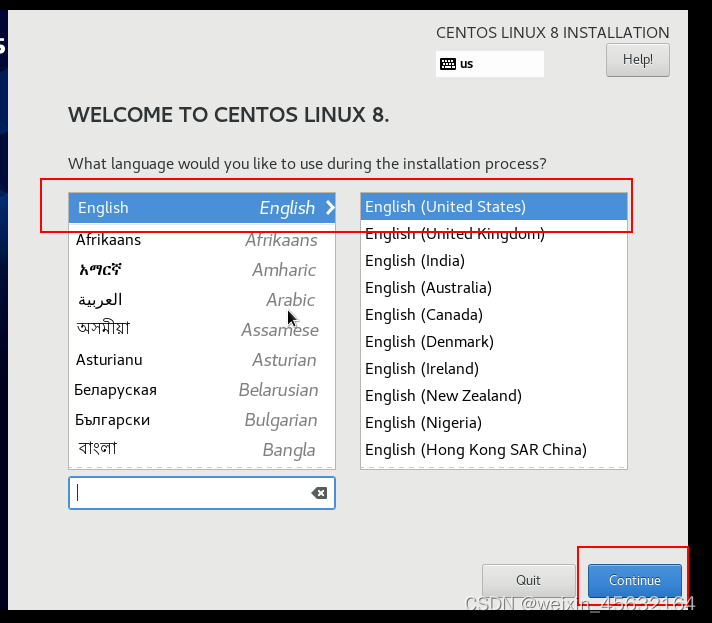
Task: Select the Arabic language row
Action: [202, 300]
